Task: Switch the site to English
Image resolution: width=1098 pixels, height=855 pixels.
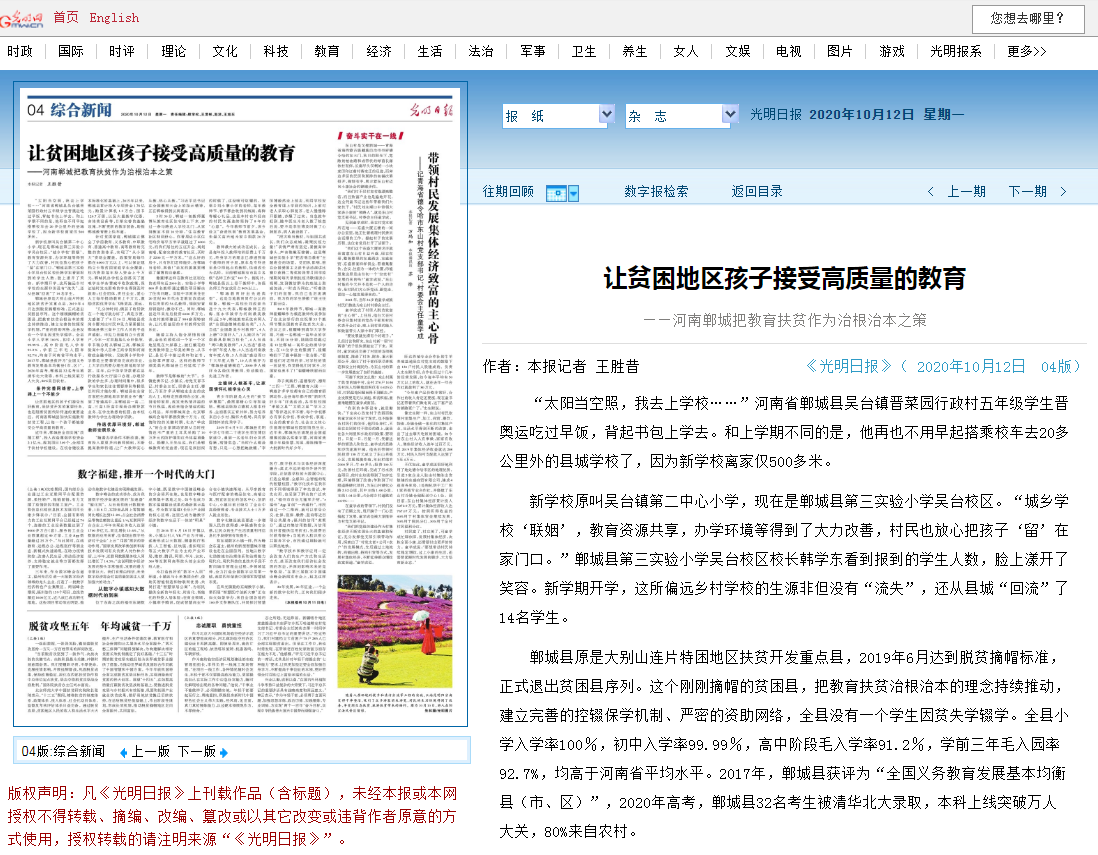Action: pos(114,17)
